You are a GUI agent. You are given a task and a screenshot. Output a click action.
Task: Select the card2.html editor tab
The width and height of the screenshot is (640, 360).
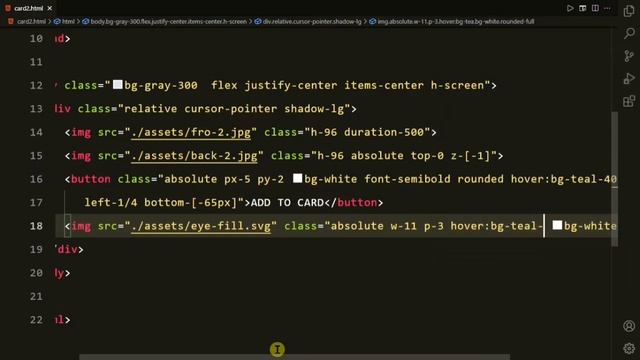pos(29,8)
